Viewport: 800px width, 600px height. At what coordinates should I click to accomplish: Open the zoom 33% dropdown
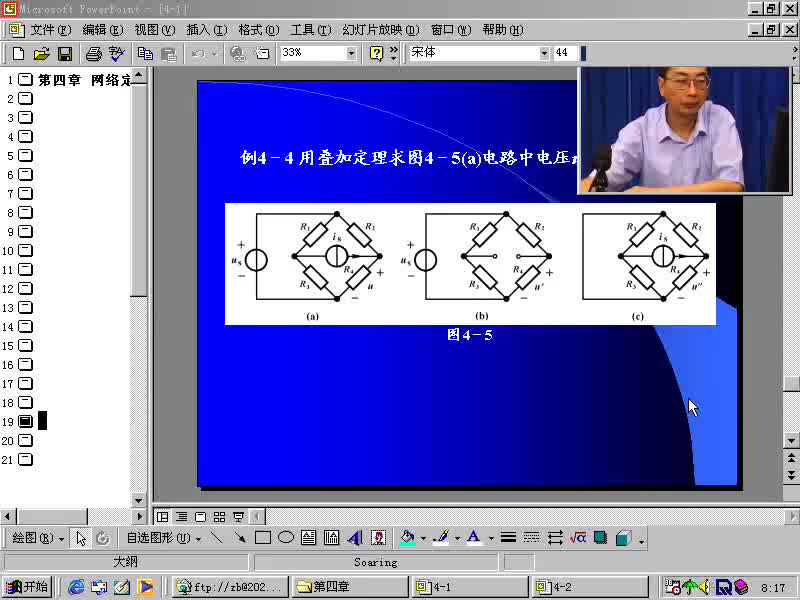tap(351, 53)
